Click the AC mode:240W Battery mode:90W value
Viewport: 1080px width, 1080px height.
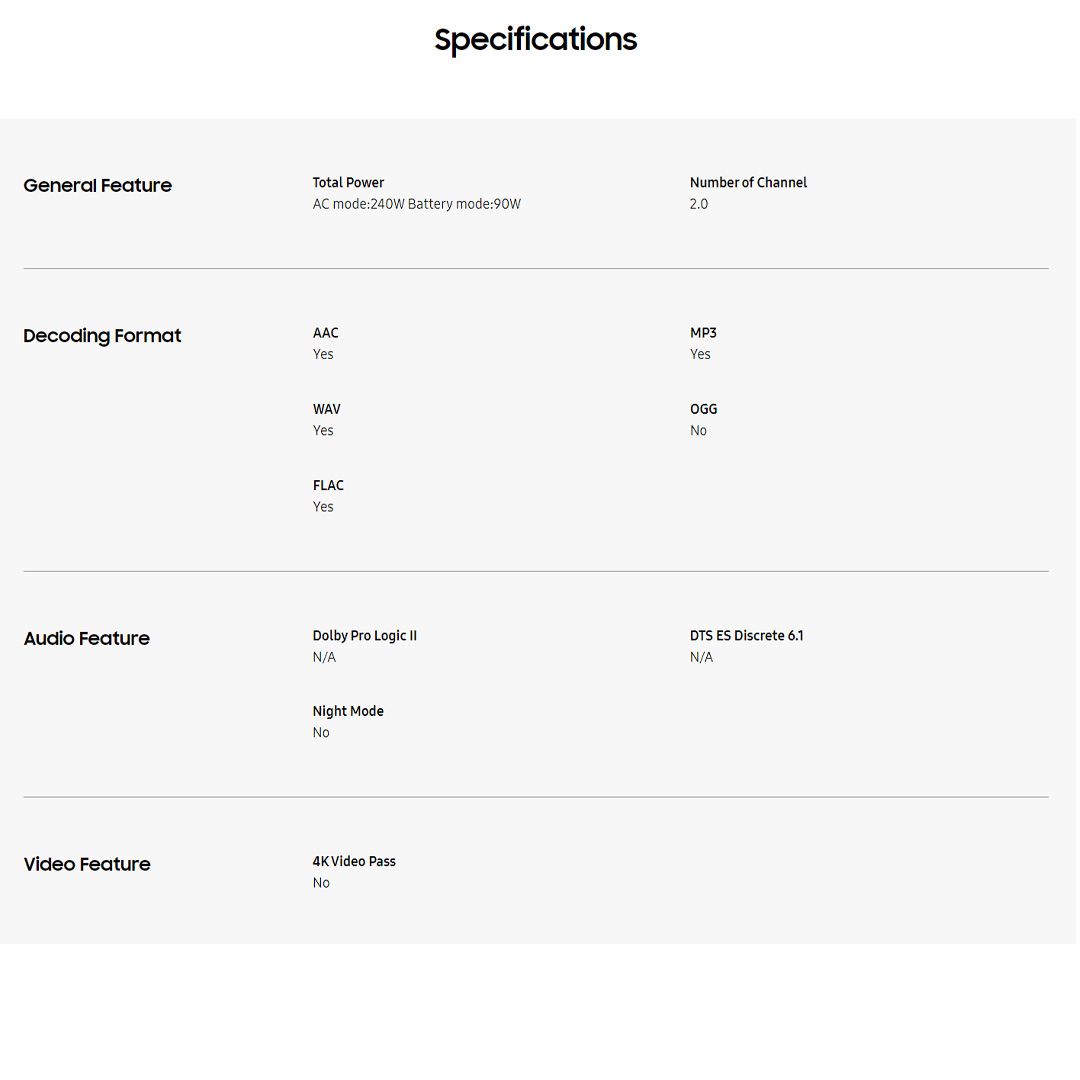[x=417, y=204]
